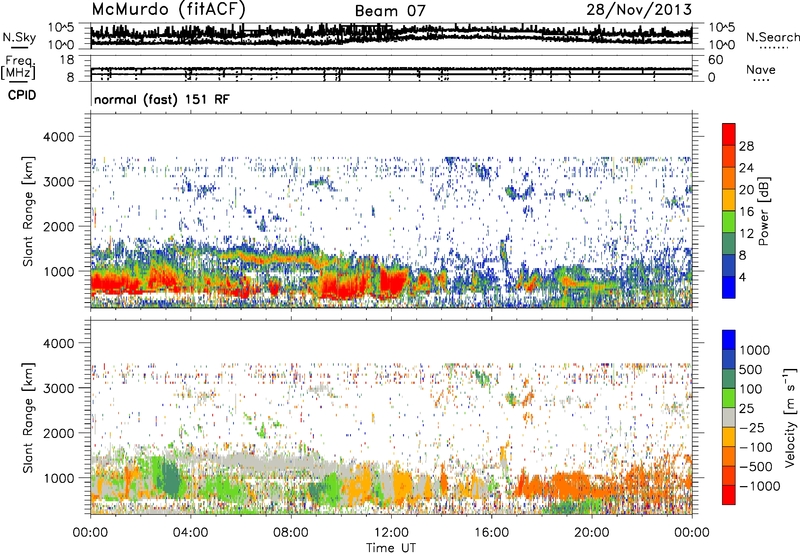Select the Beam 07 heading text
This screenshot has width=800, height=554.
pyautogui.click(x=390, y=11)
